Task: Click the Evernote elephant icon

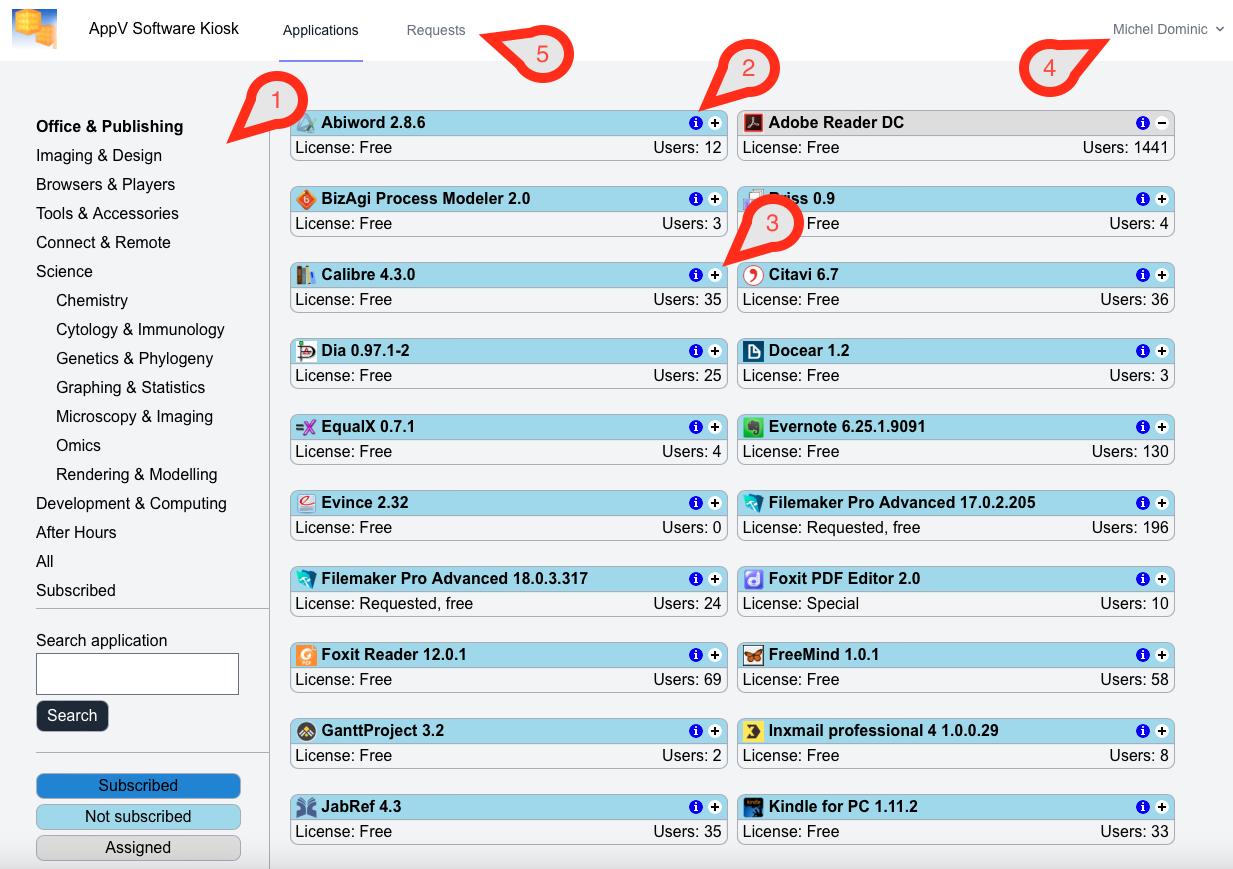Action: tap(753, 427)
